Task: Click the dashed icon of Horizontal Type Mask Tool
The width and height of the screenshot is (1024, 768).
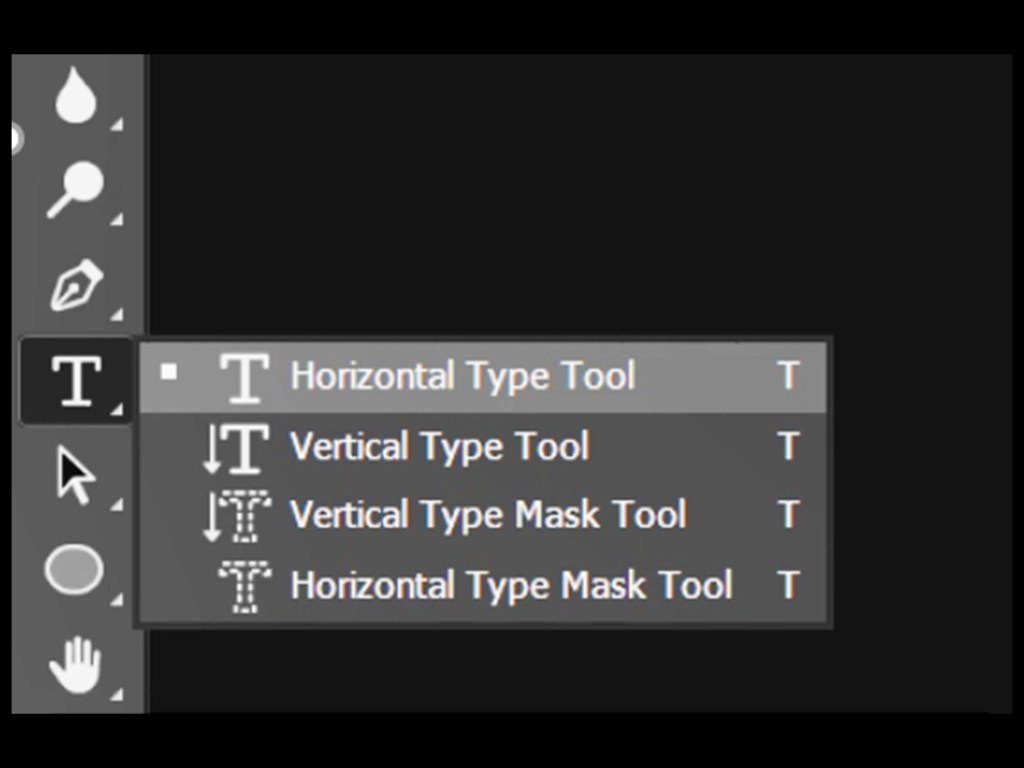Action: coord(244,586)
